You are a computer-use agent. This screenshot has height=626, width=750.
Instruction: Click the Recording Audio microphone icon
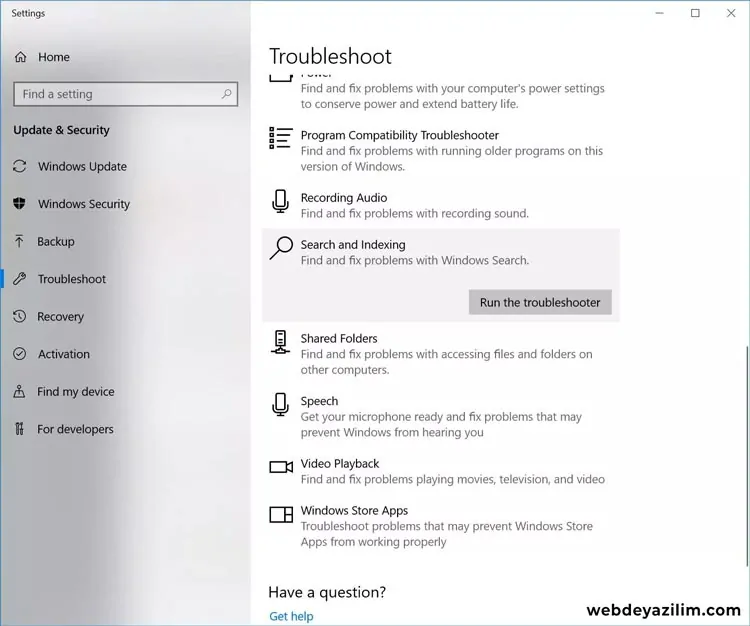coord(280,201)
